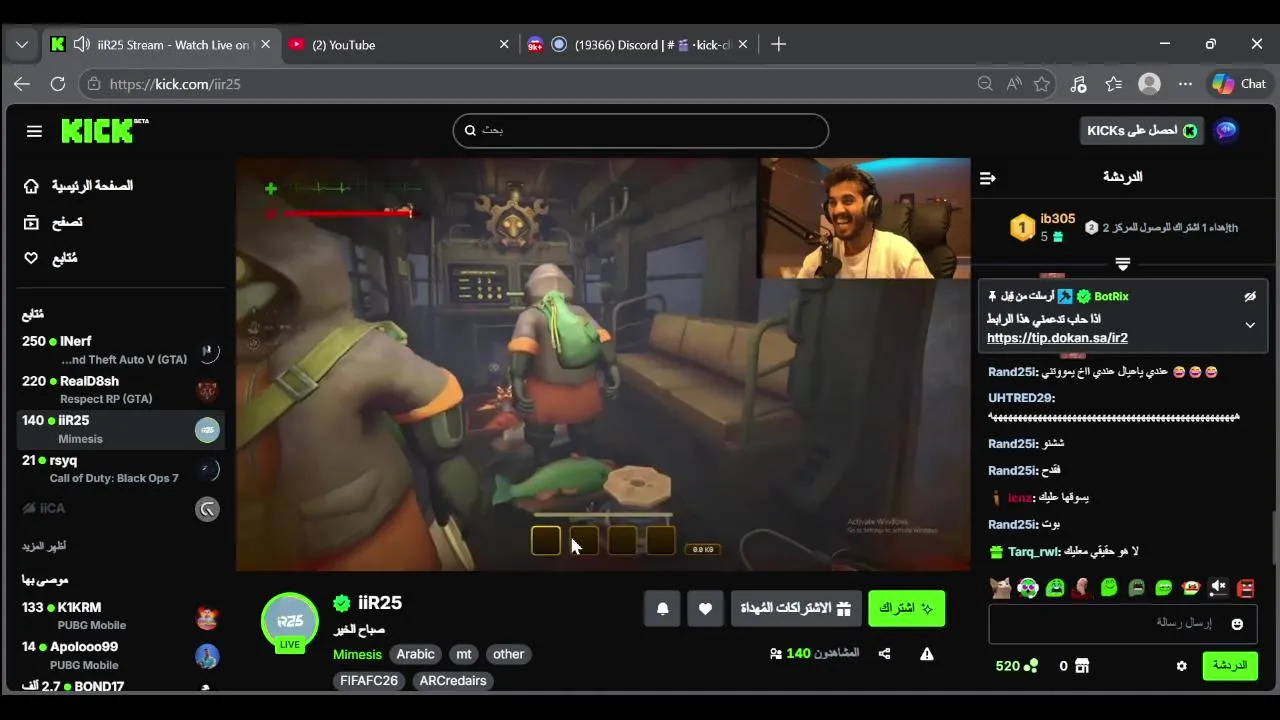This screenshot has width=1280, height=720.
Task: Click the share stream icon
Action: click(884, 654)
